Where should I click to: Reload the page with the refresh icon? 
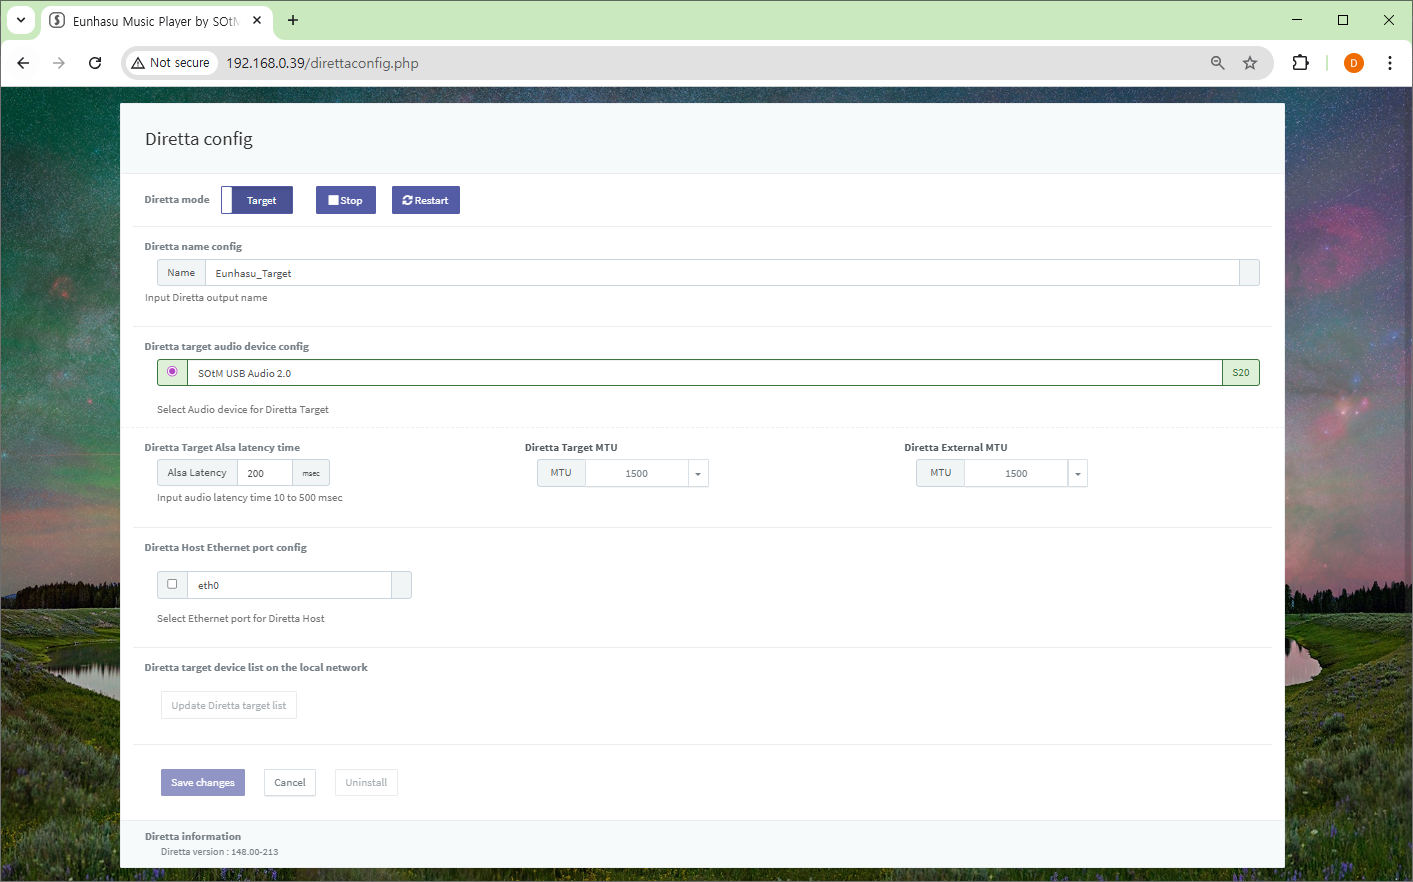tap(95, 63)
